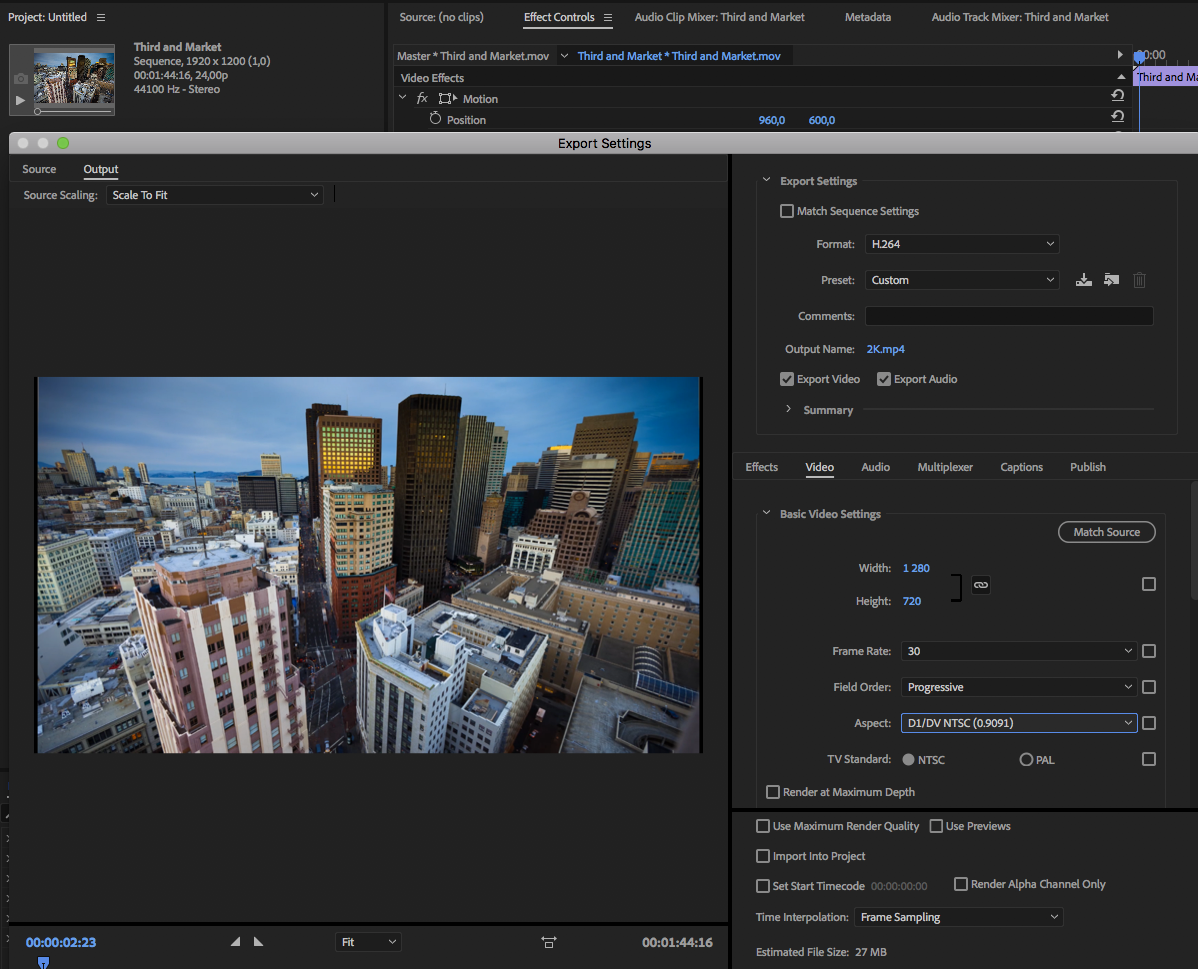
Task: Switch to the Audio tab
Action: coord(875,467)
